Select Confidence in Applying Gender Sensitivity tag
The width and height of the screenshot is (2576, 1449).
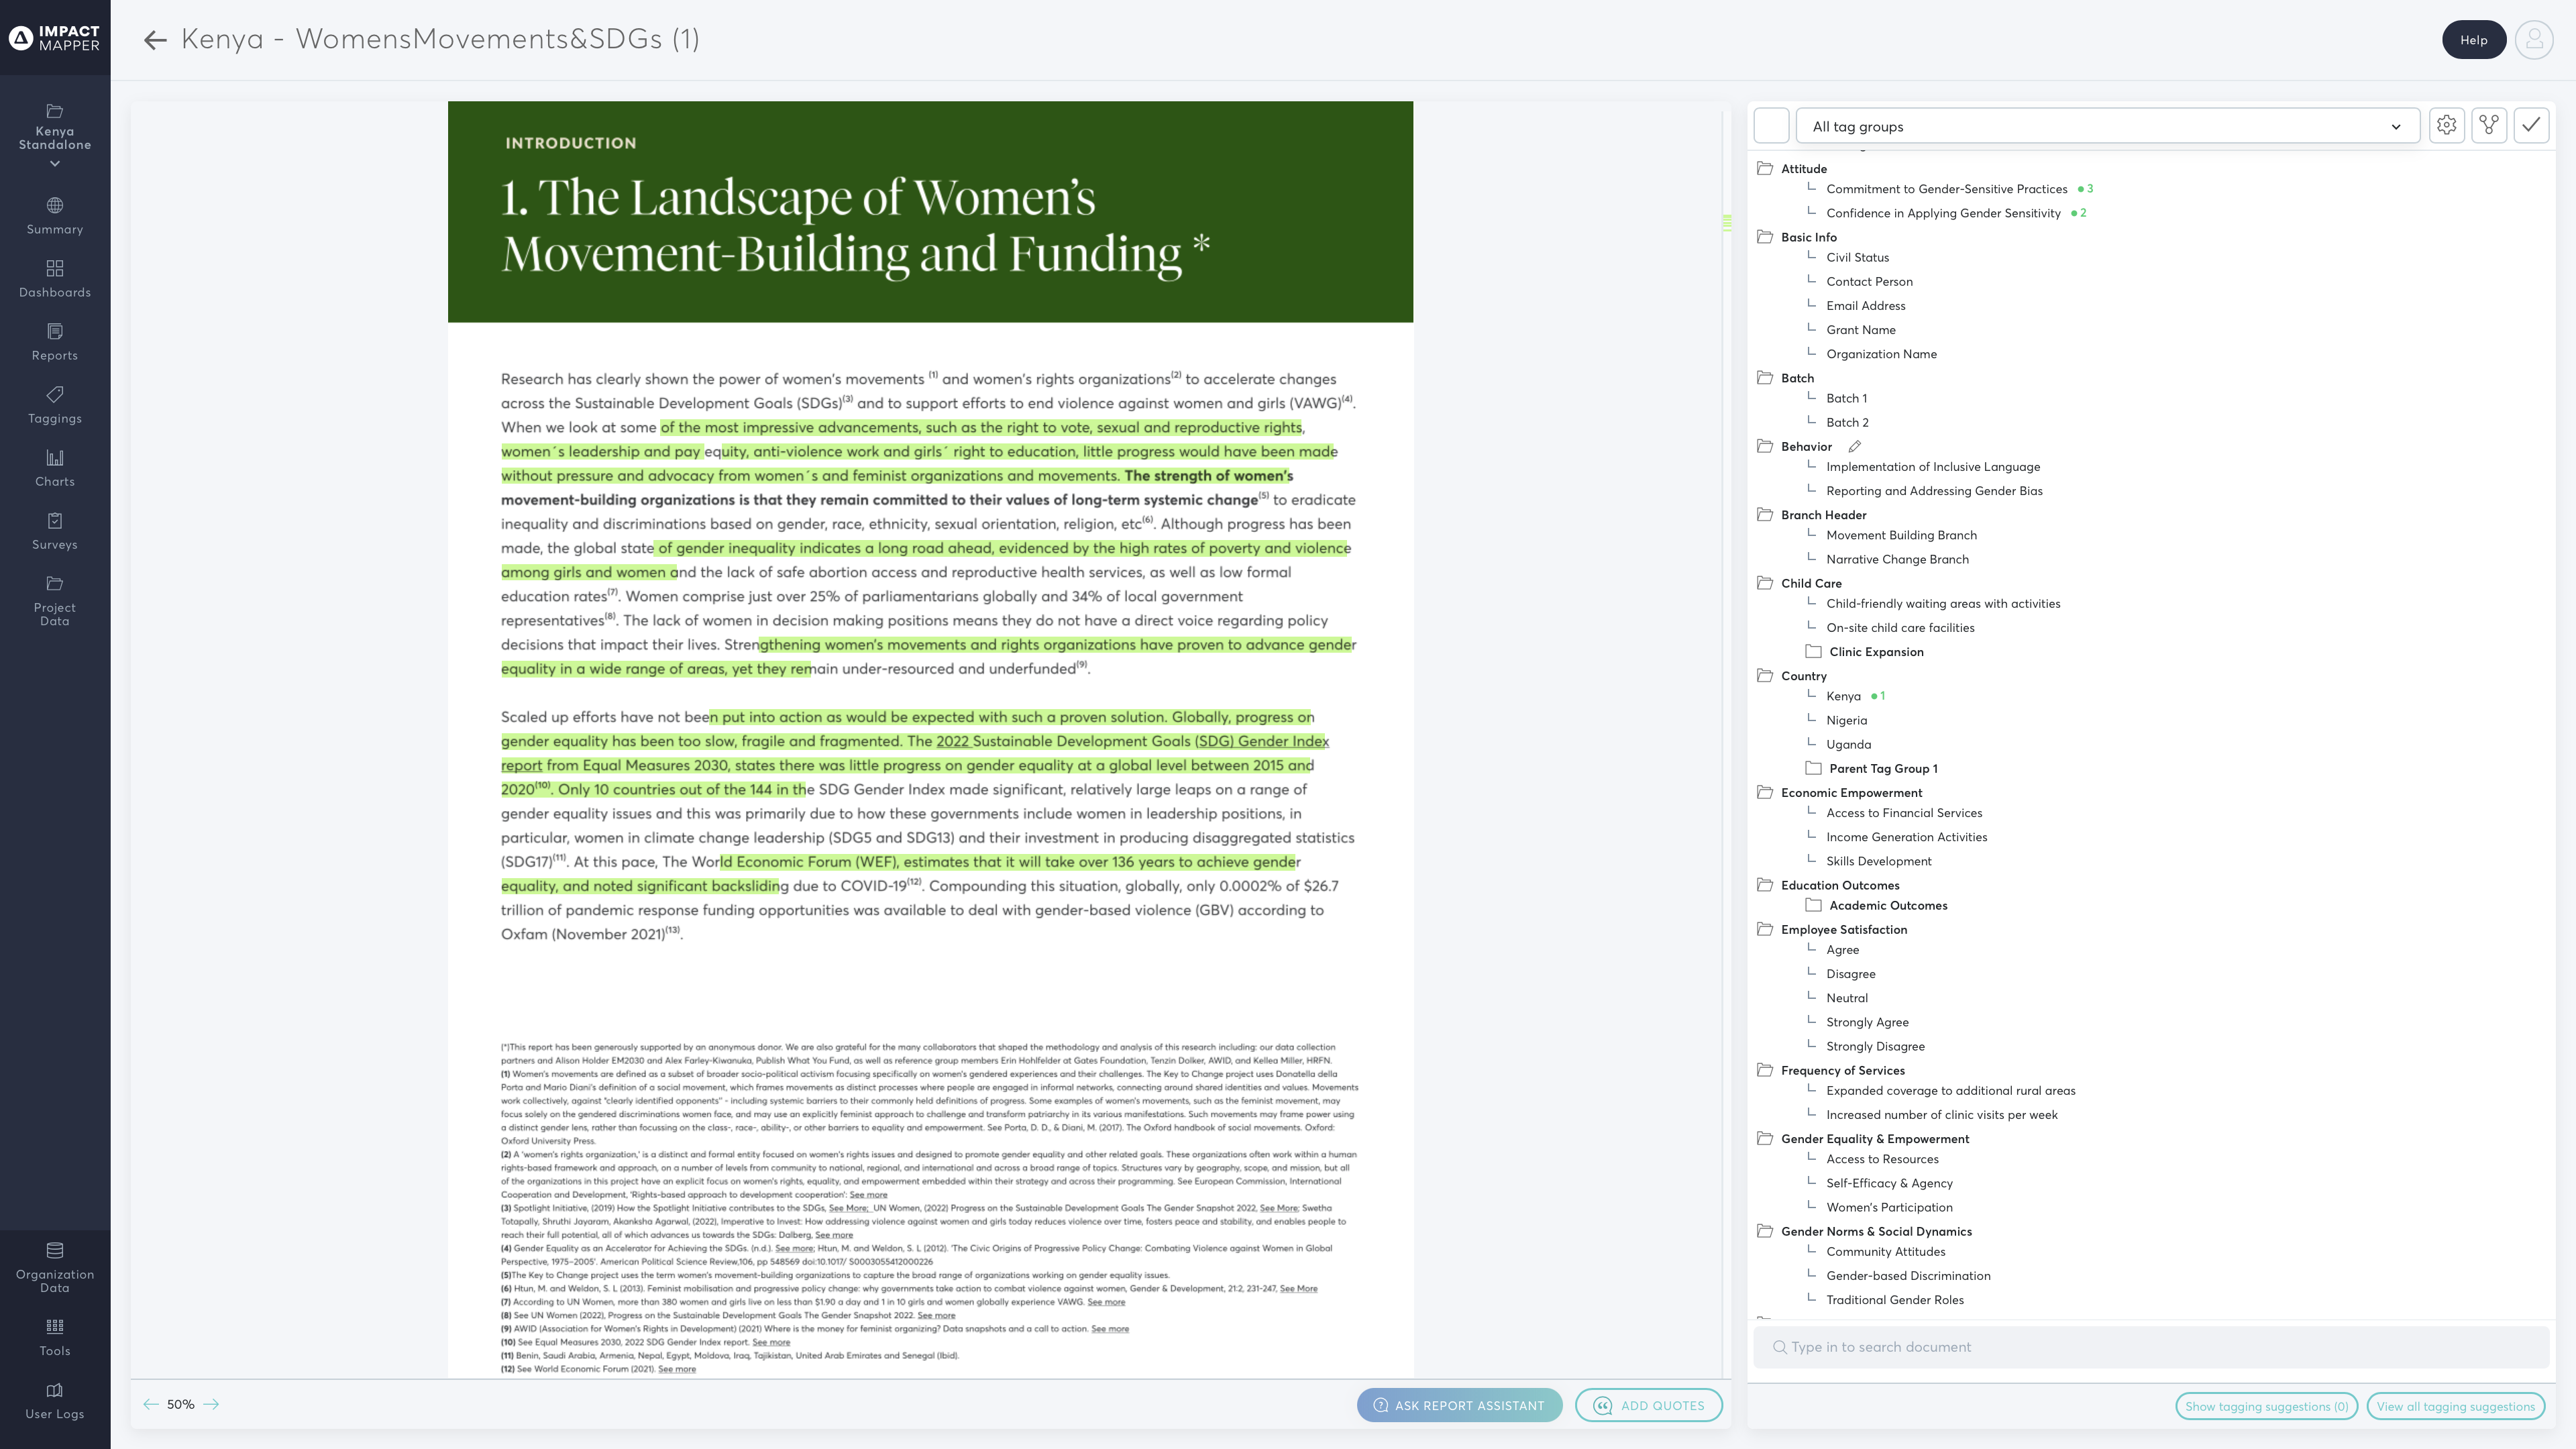pos(1943,213)
